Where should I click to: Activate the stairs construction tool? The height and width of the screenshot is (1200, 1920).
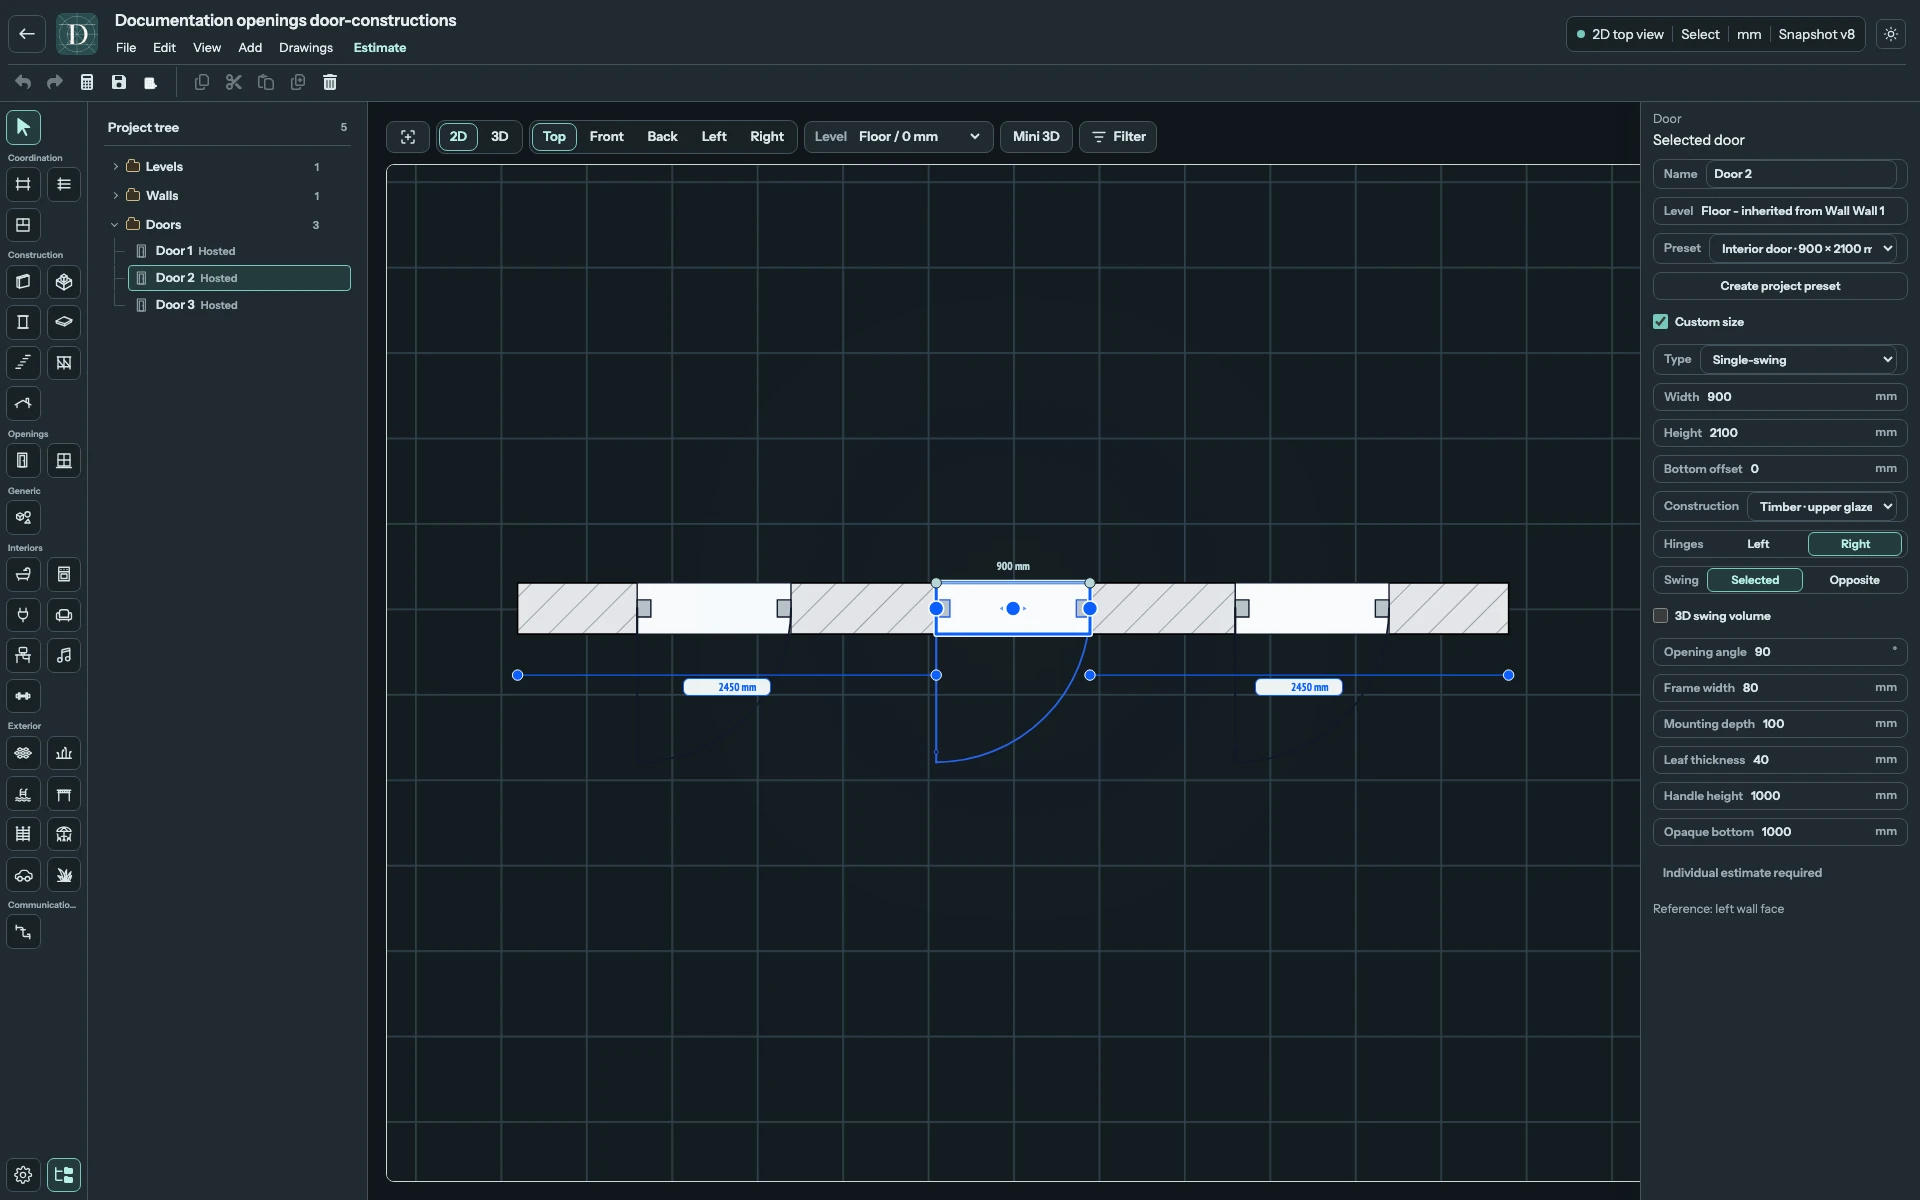tap(23, 363)
